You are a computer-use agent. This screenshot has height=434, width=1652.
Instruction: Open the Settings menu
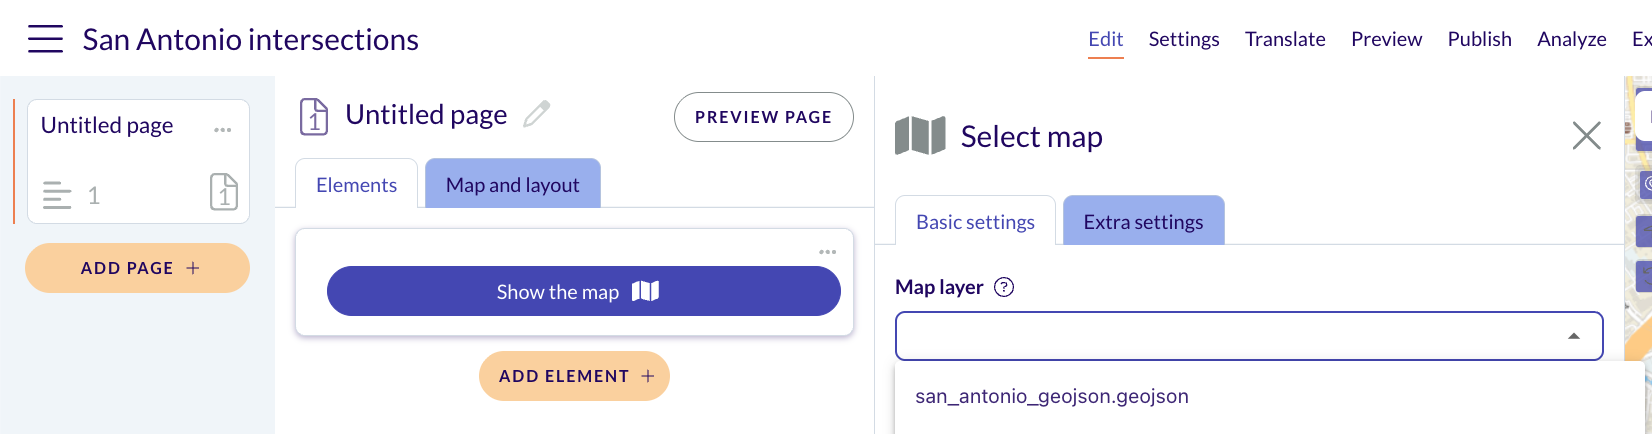1184,39
